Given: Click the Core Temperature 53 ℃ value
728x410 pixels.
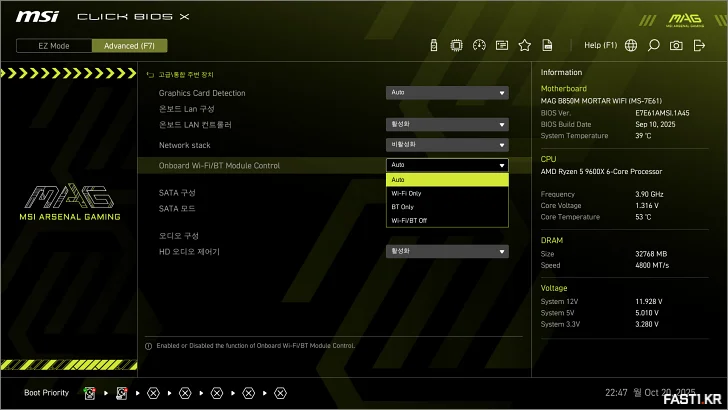Looking at the screenshot, I should coord(643,217).
